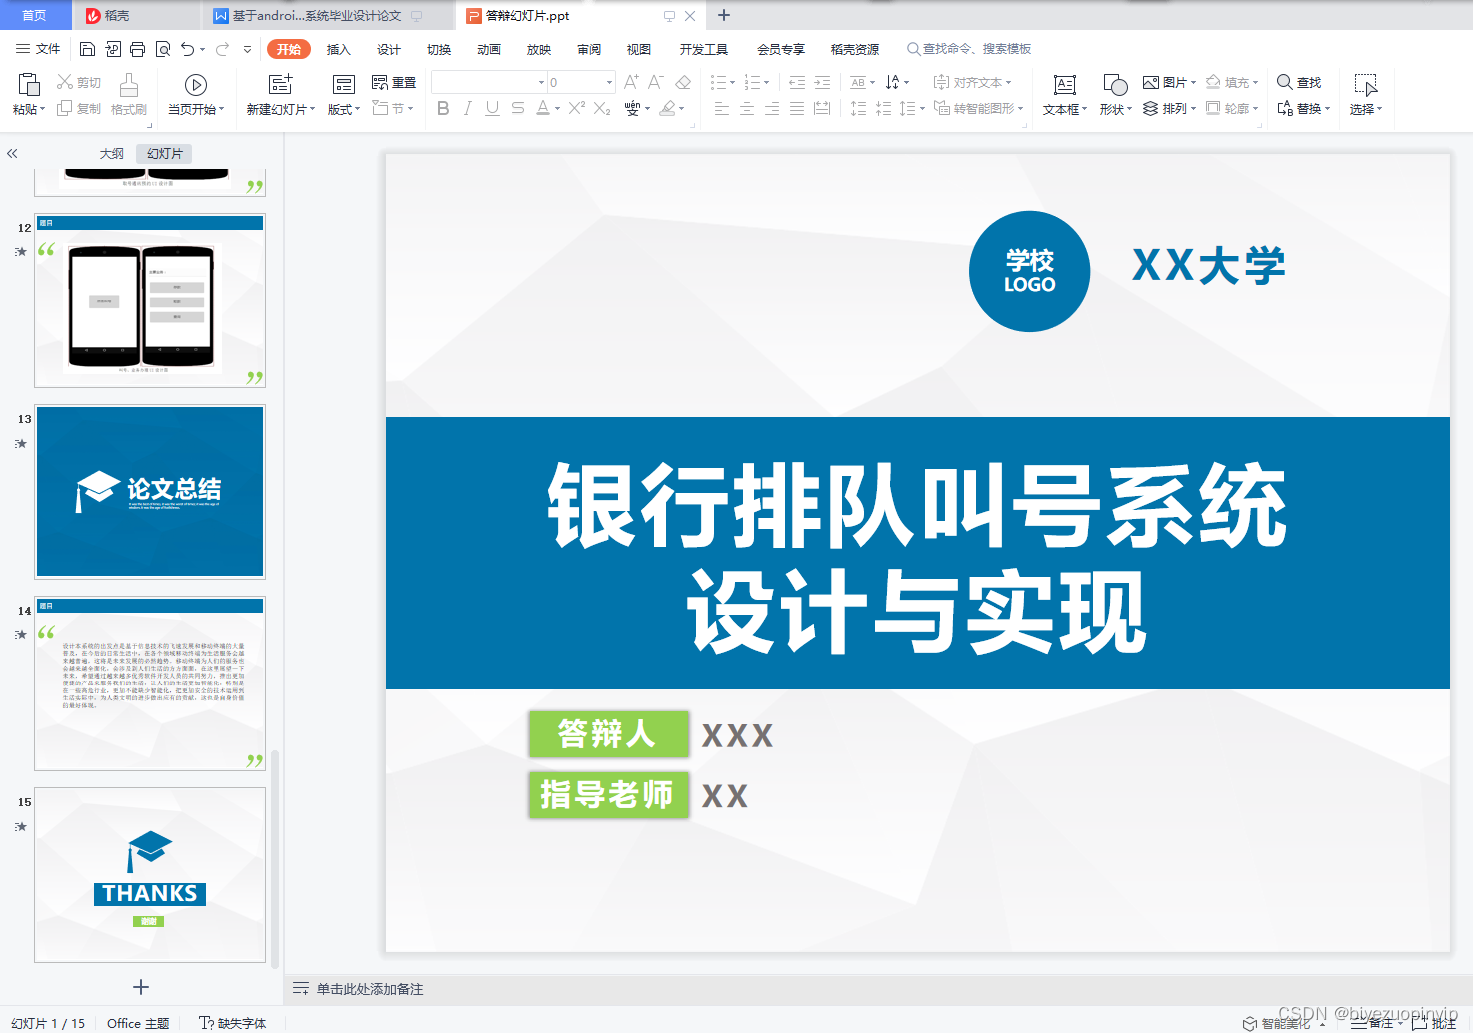
Task: Switch to the Review (审阅) tab
Action: (x=589, y=49)
